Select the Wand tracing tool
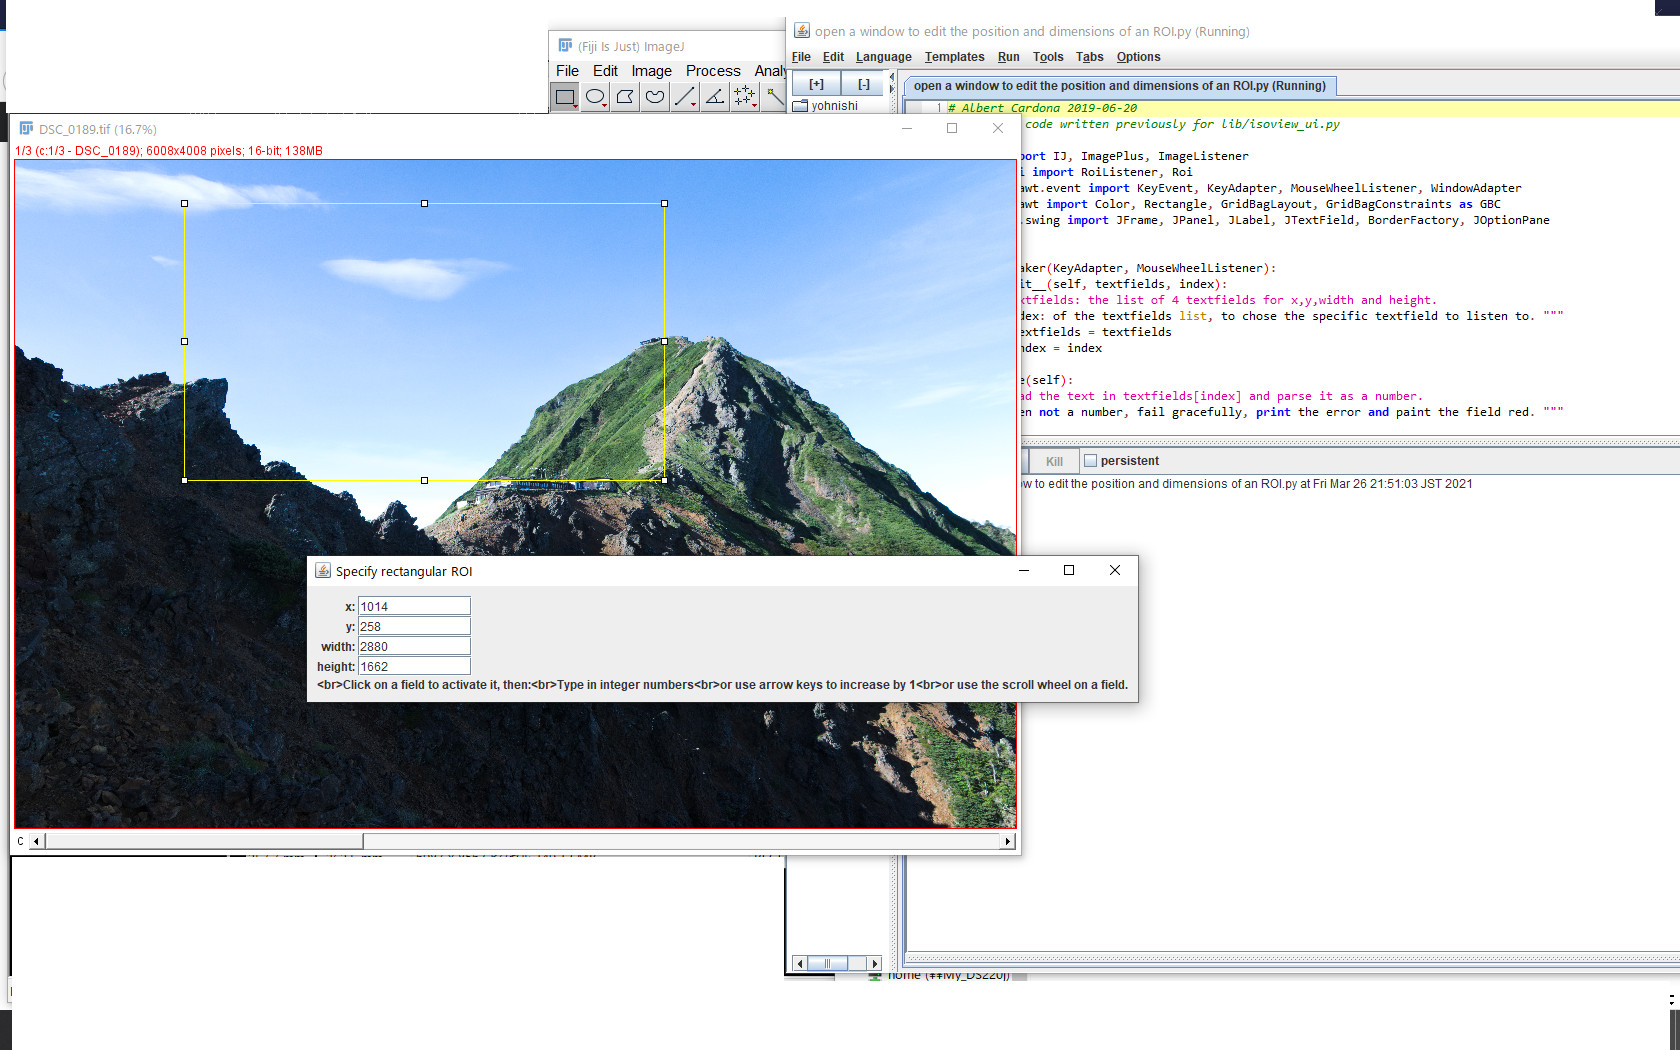The height and width of the screenshot is (1050, 1680). click(774, 96)
